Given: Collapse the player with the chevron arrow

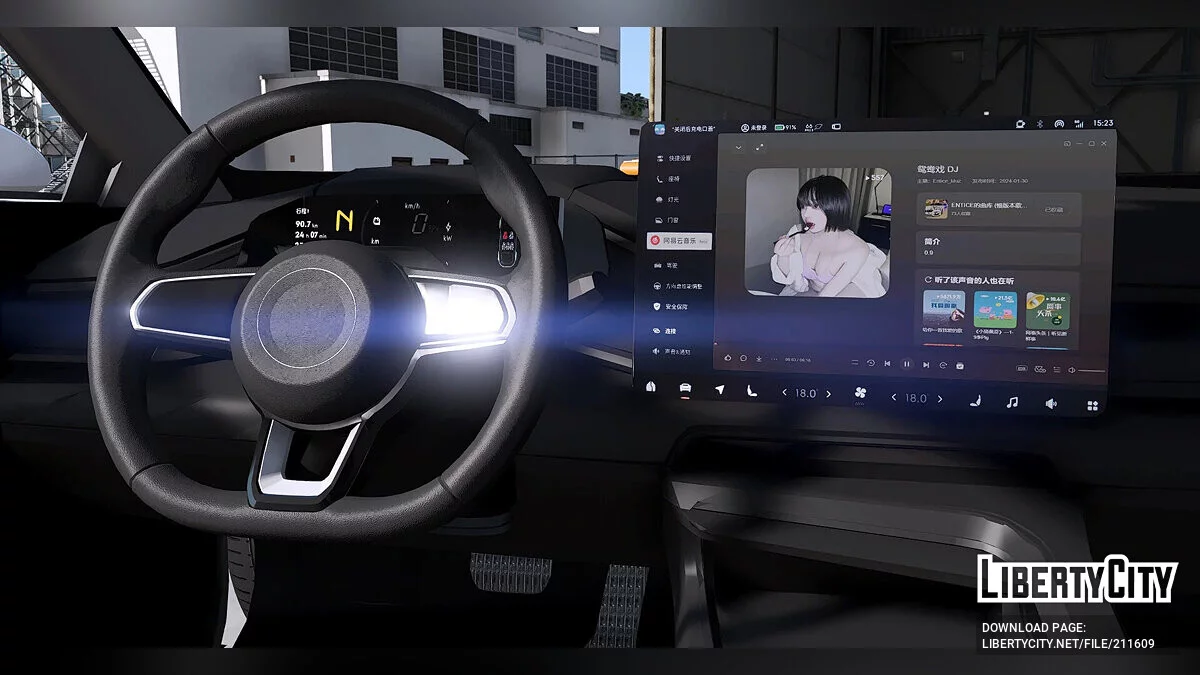Looking at the screenshot, I should [x=739, y=147].
